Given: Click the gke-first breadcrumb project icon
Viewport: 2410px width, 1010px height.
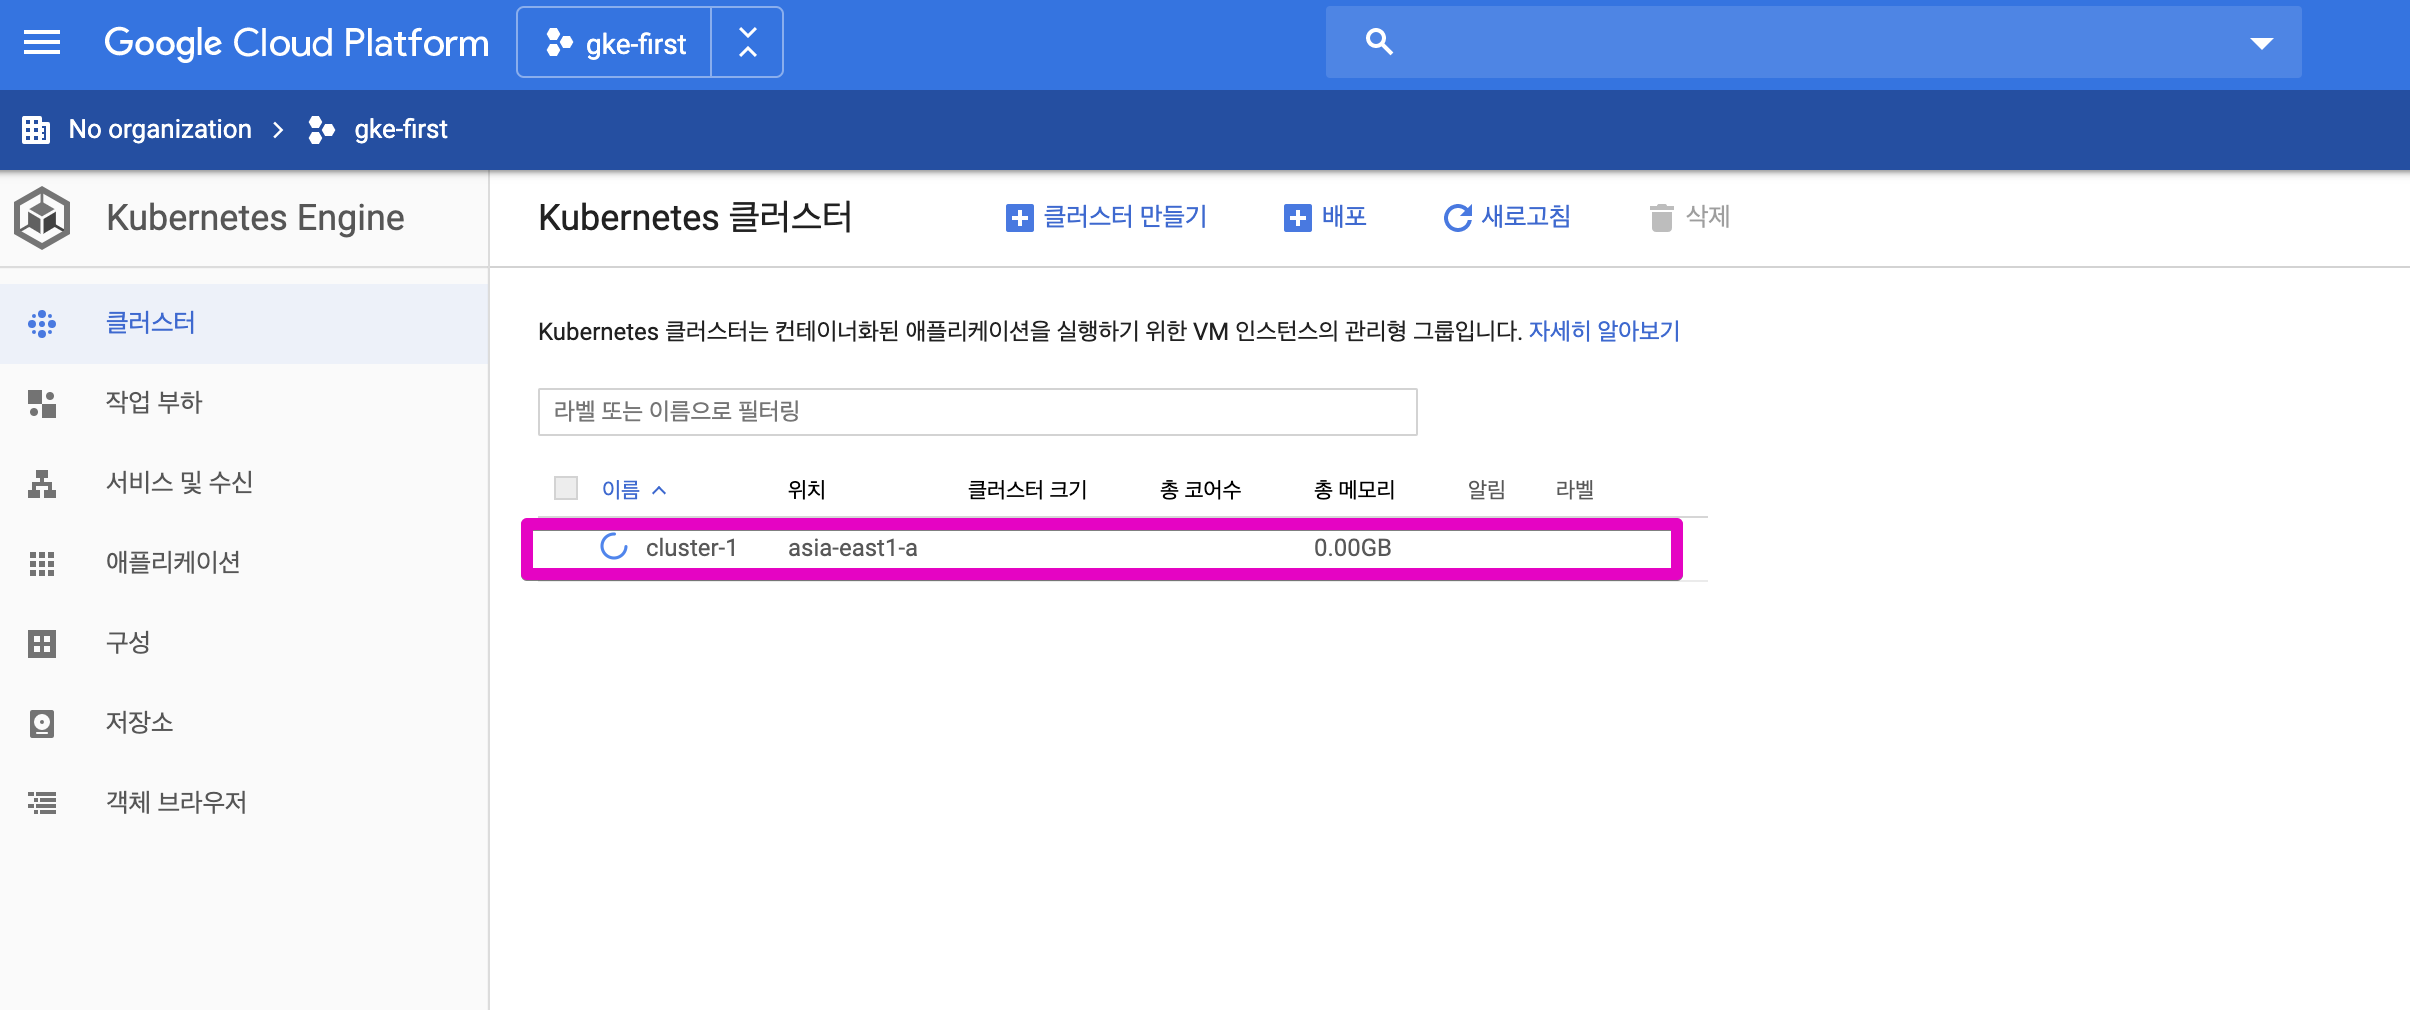Looking at the screenshot, I should pyautogui.click(x=321, y=129).
